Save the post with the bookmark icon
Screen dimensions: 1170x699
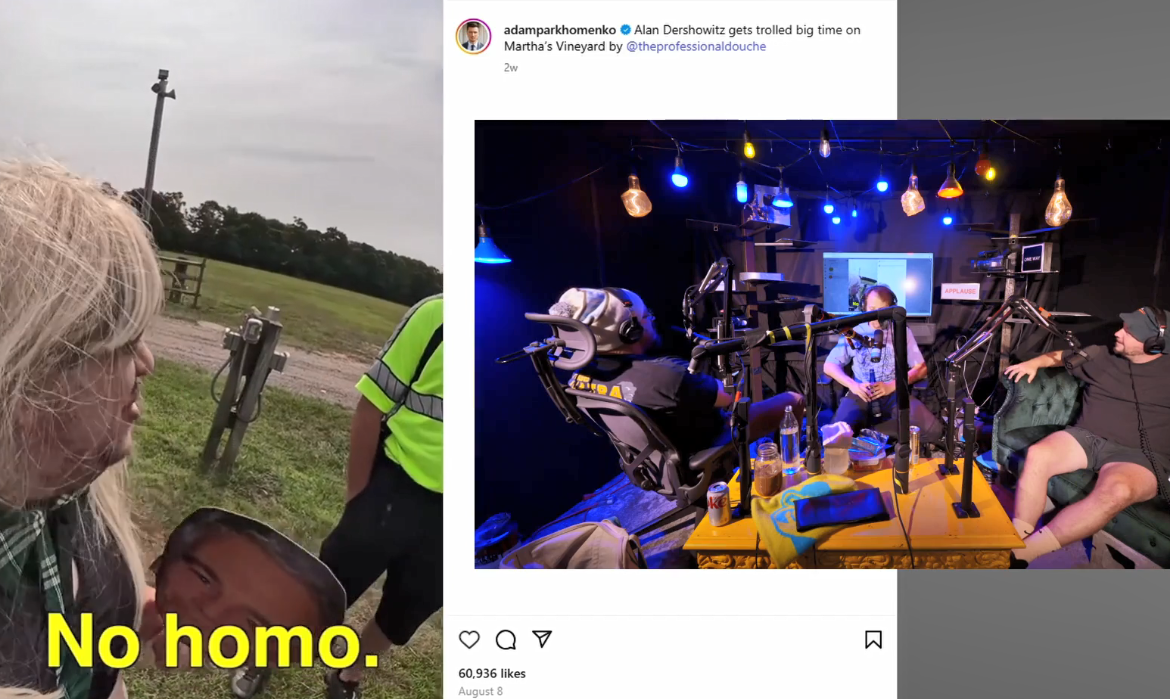(x=873, y=639)
